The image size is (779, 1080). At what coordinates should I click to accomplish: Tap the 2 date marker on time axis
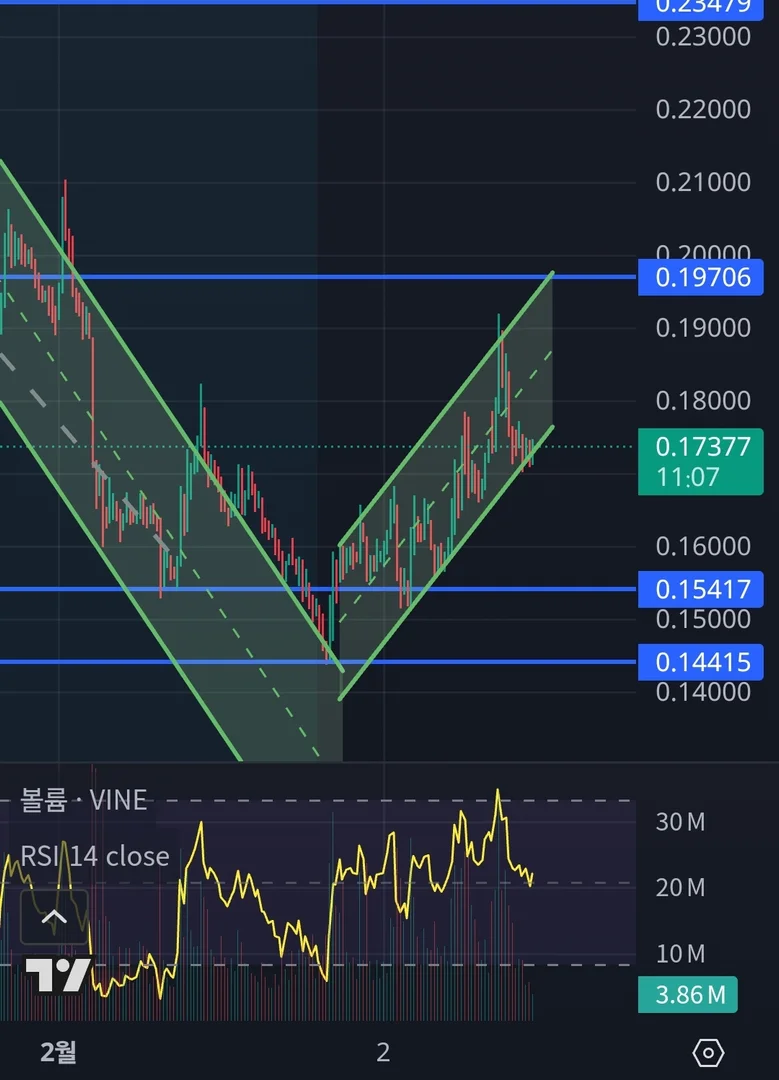tap(384, 1052)
